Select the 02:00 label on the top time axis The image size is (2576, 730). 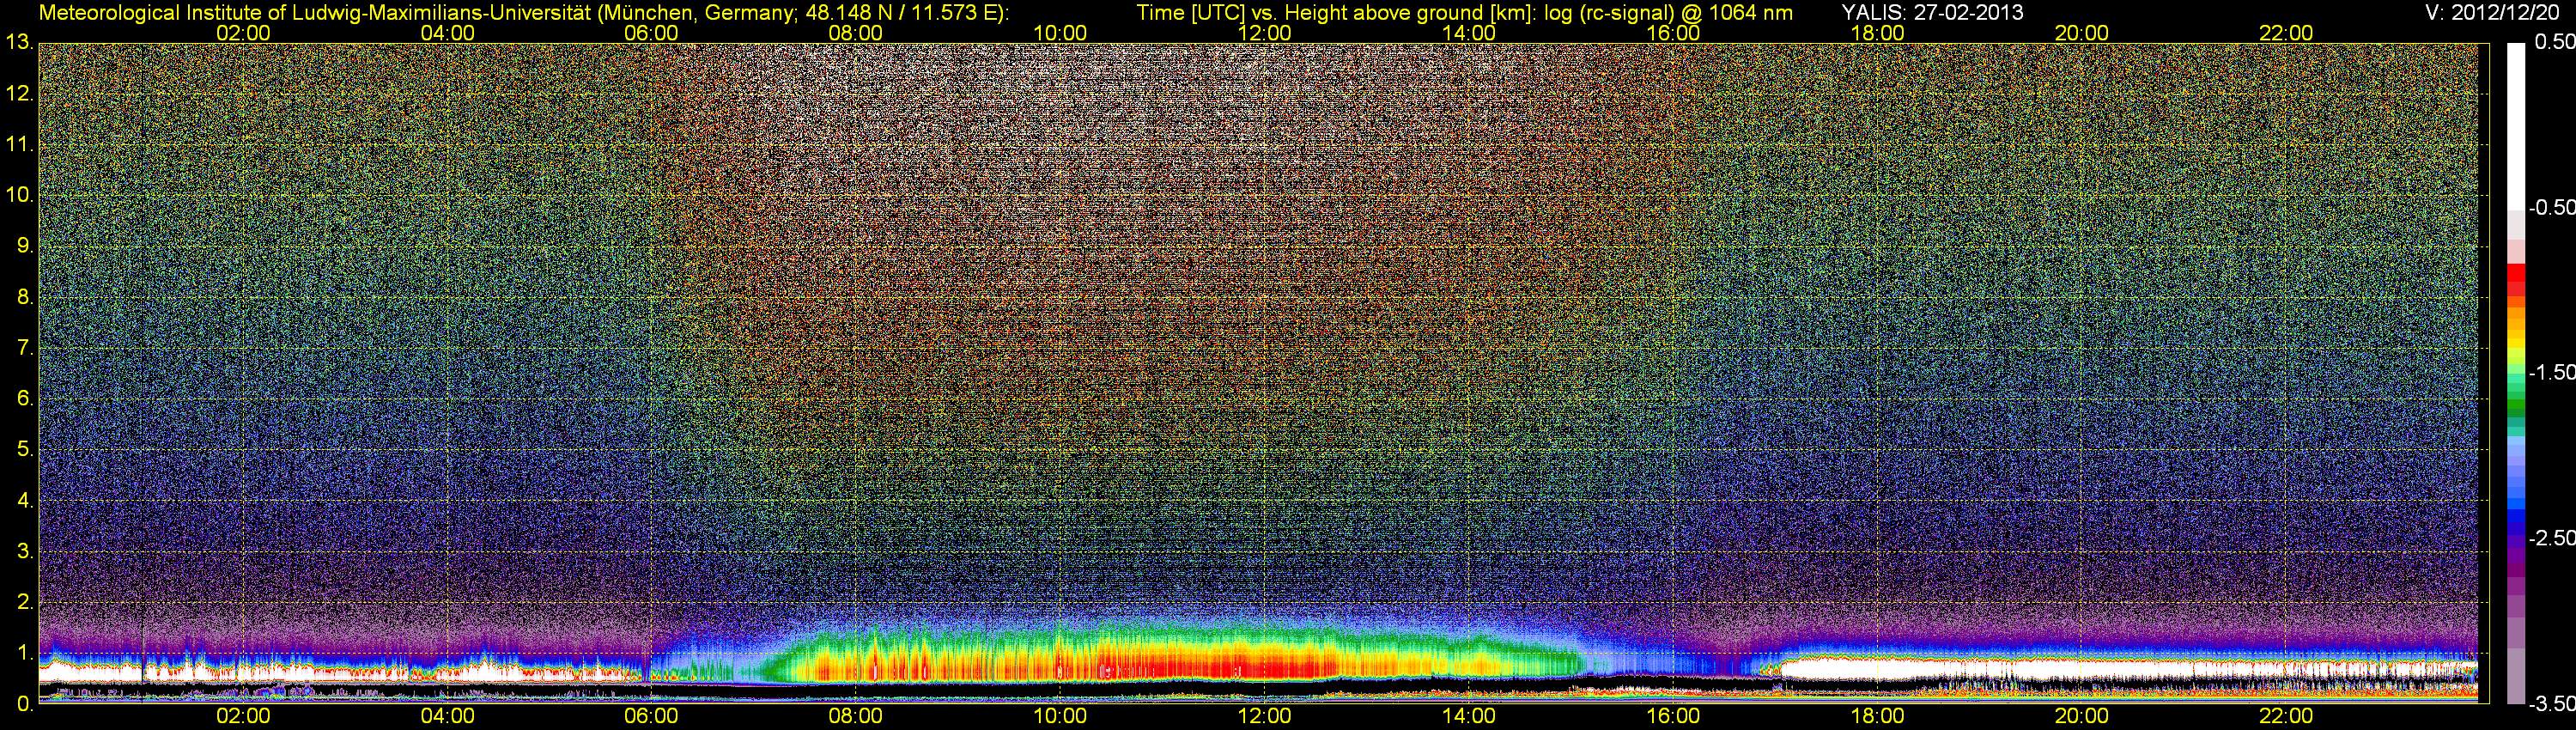pyautogui.click(x=243, y=33)
